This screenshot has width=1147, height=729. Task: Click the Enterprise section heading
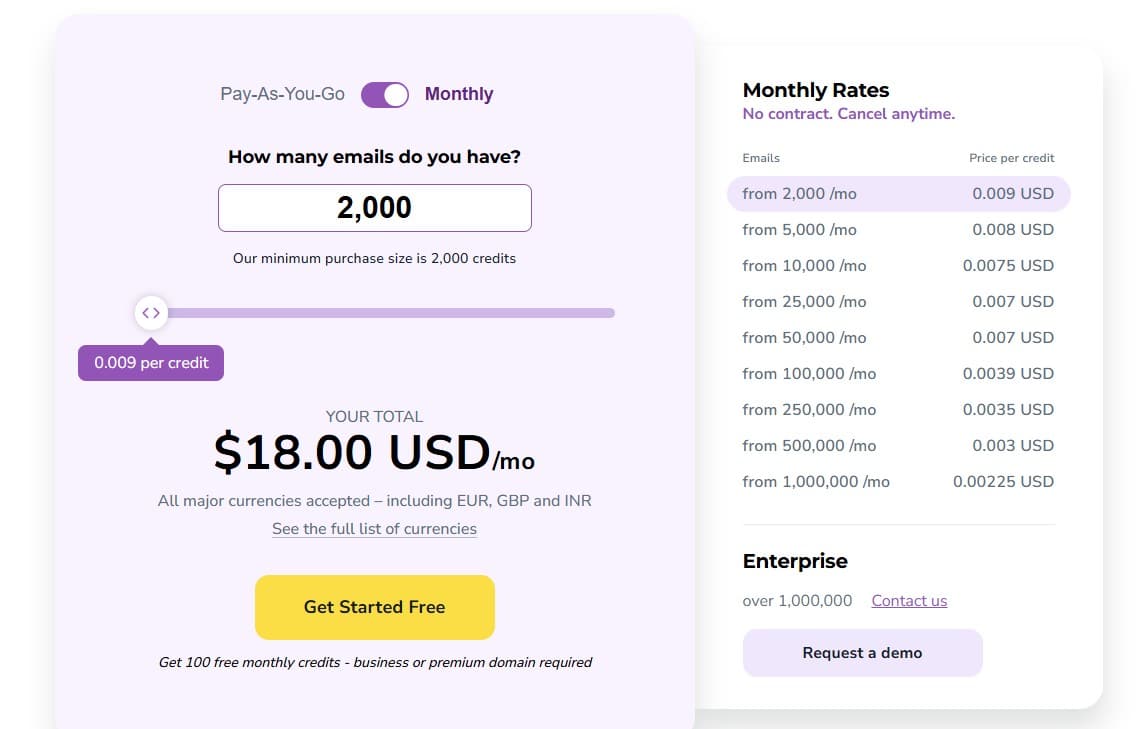(x=795, y=561)
